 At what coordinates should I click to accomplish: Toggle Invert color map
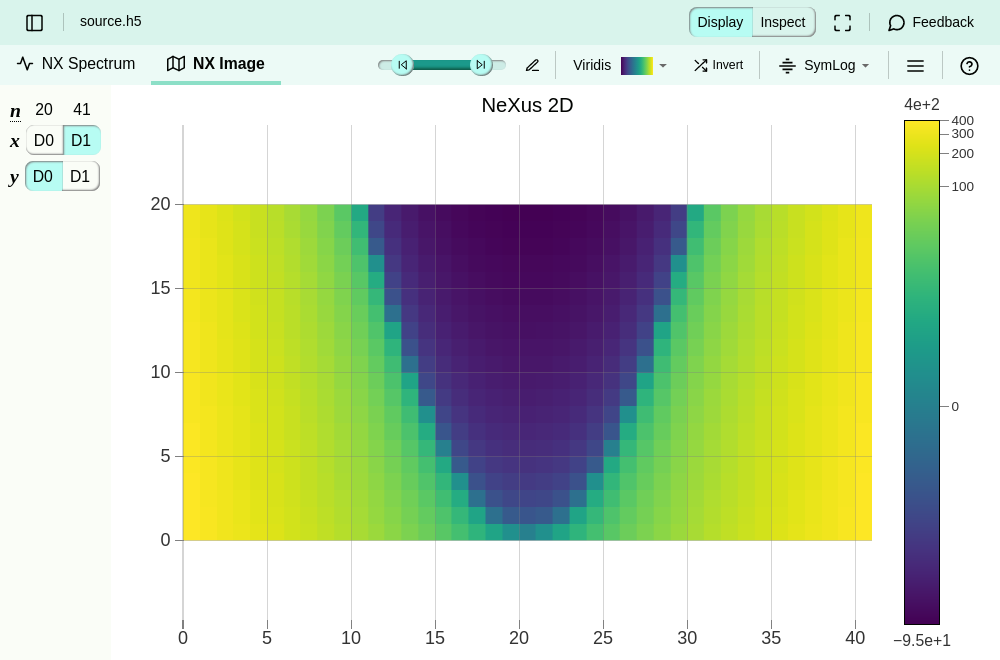coord(719,65)
